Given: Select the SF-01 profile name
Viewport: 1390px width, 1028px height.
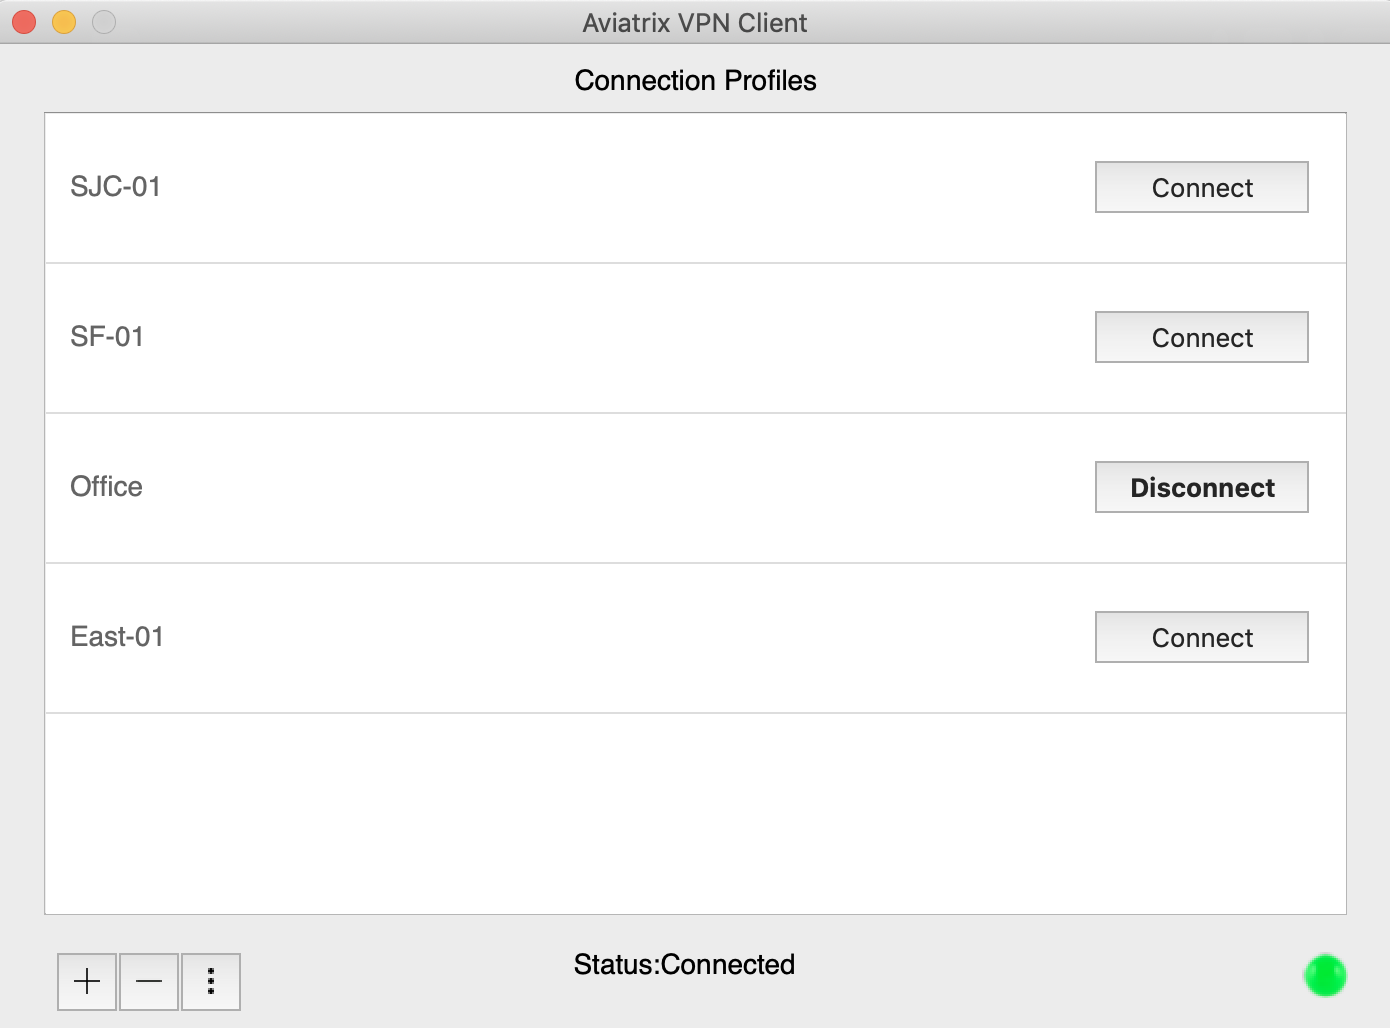Looking at the screenshot, I should tap(107, 337).
